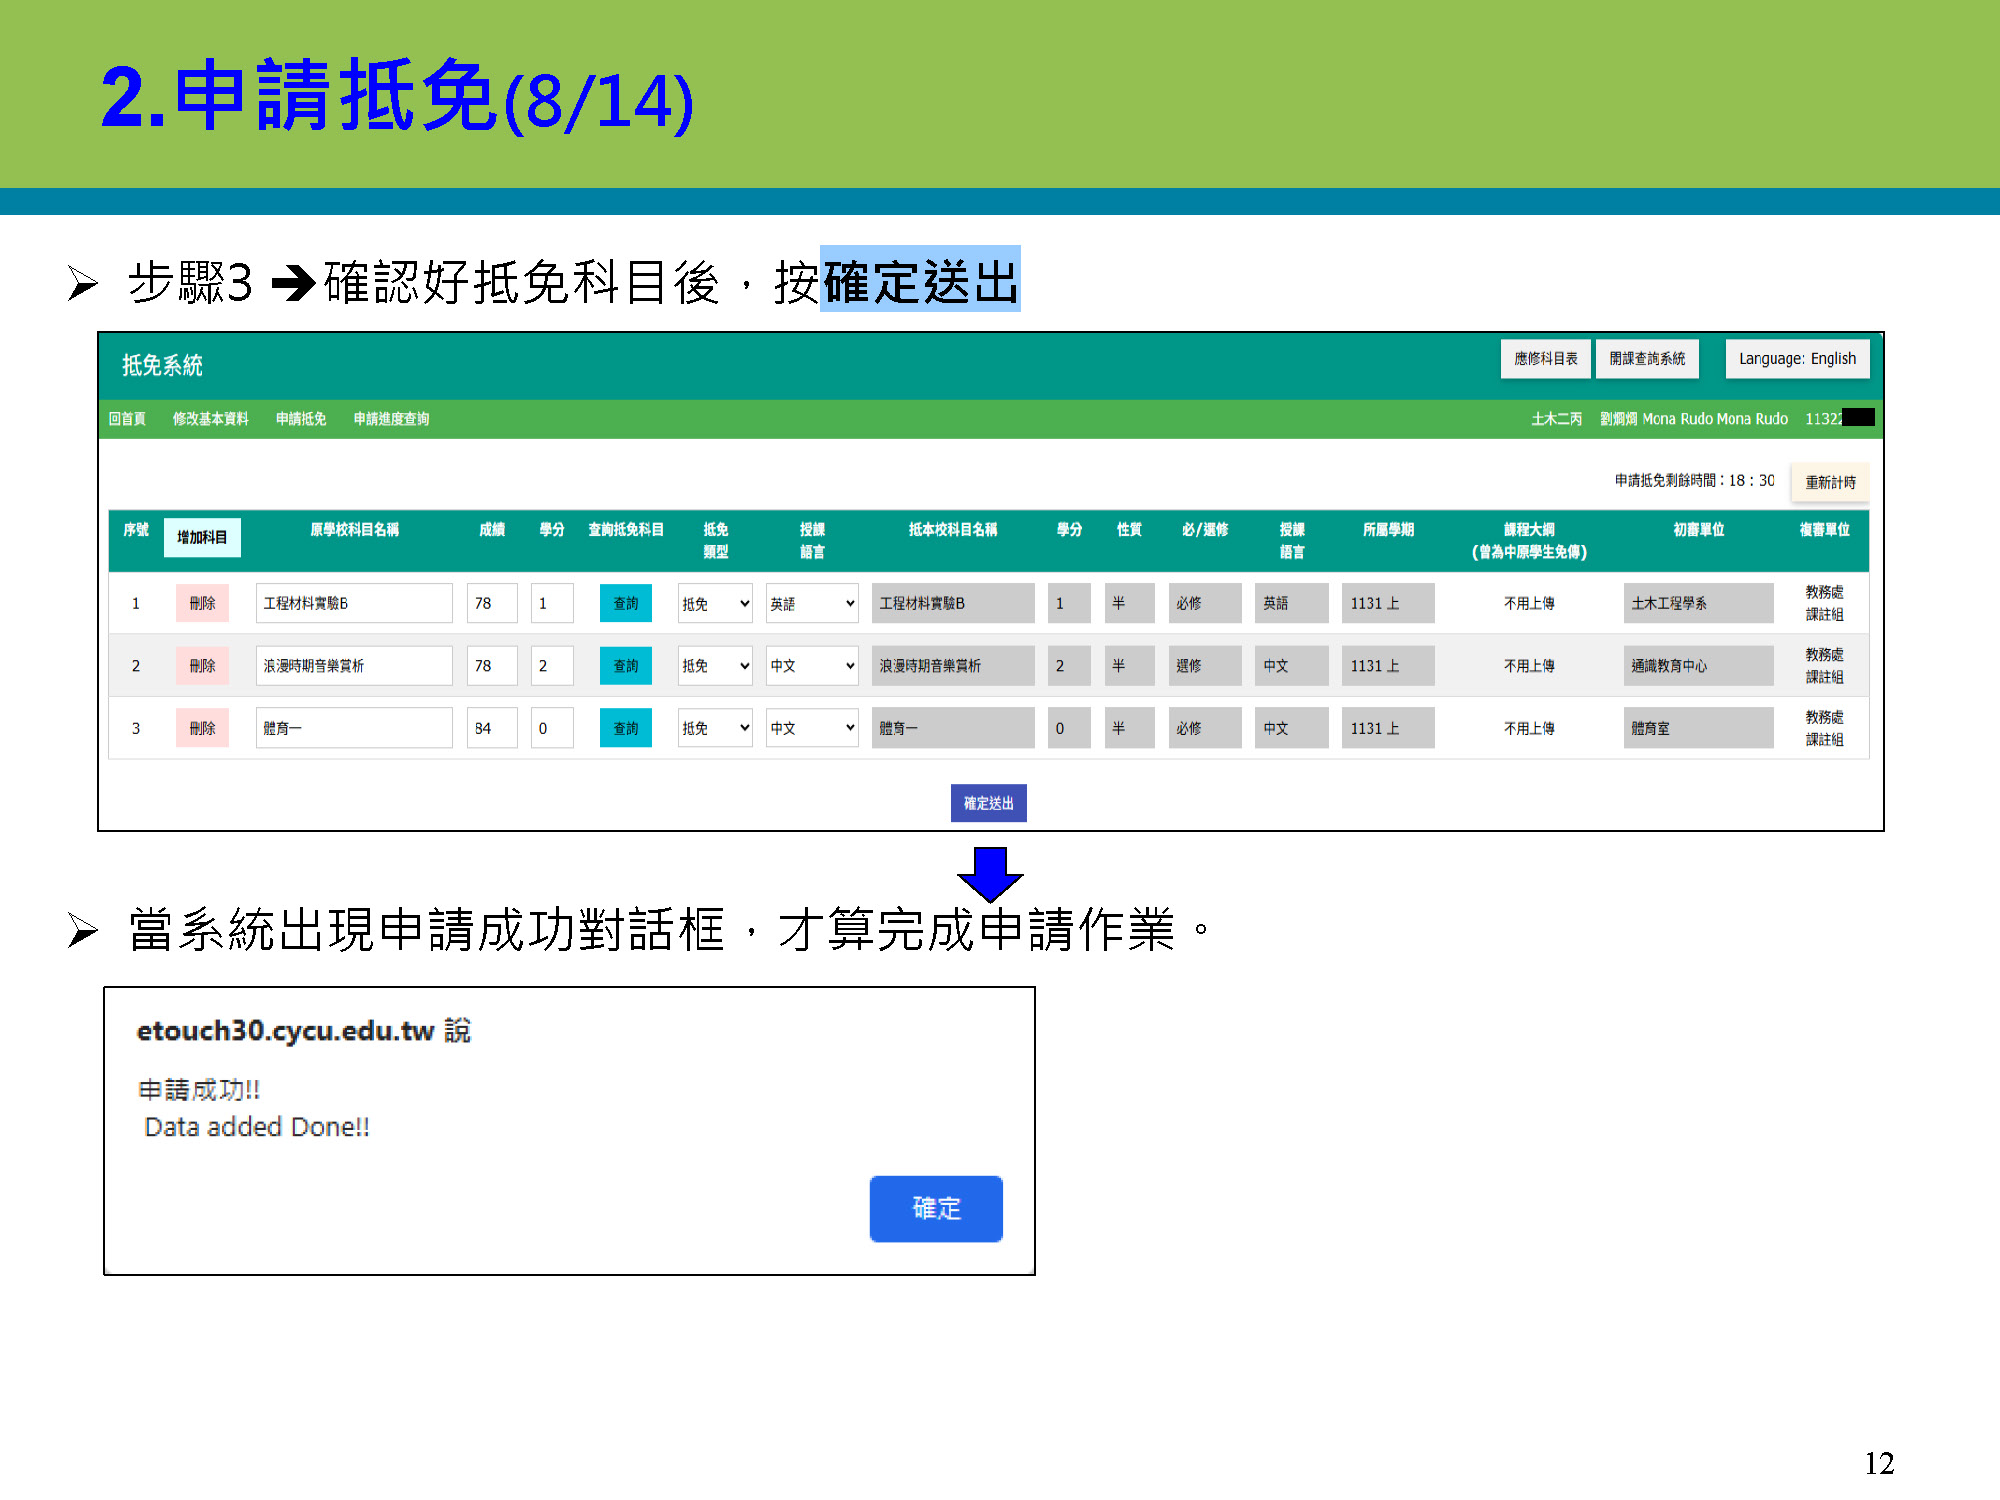Click the 土木二丙 class label
The image size is (2000, 1500).
tap(1556, 419)
